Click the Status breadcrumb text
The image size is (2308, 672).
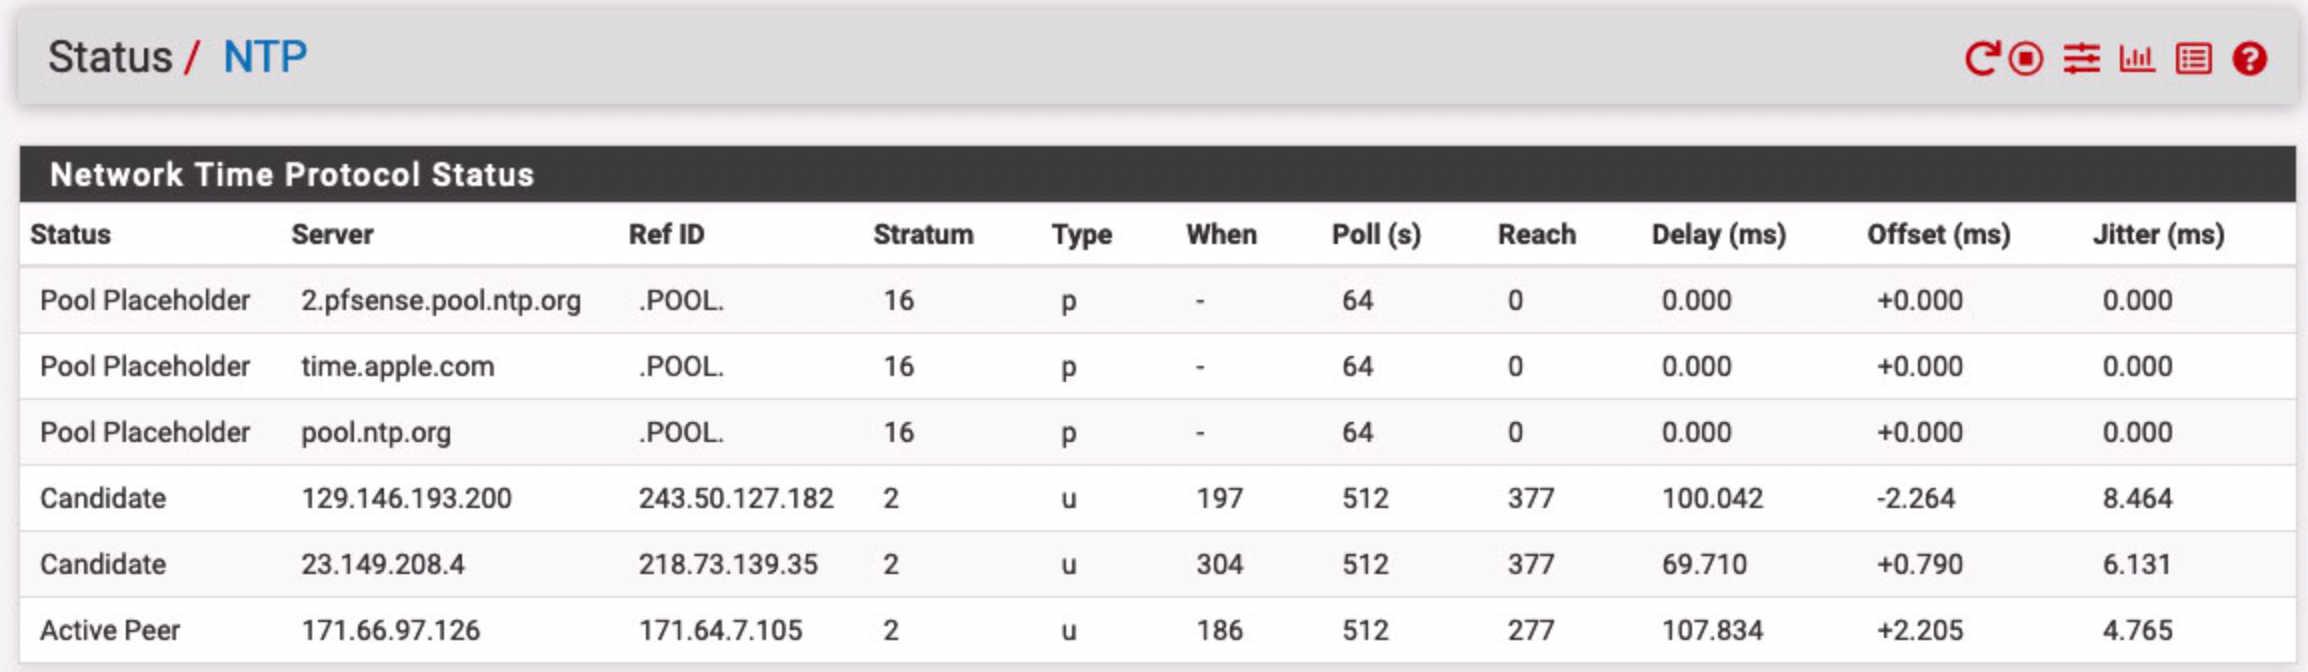point(110,57)
